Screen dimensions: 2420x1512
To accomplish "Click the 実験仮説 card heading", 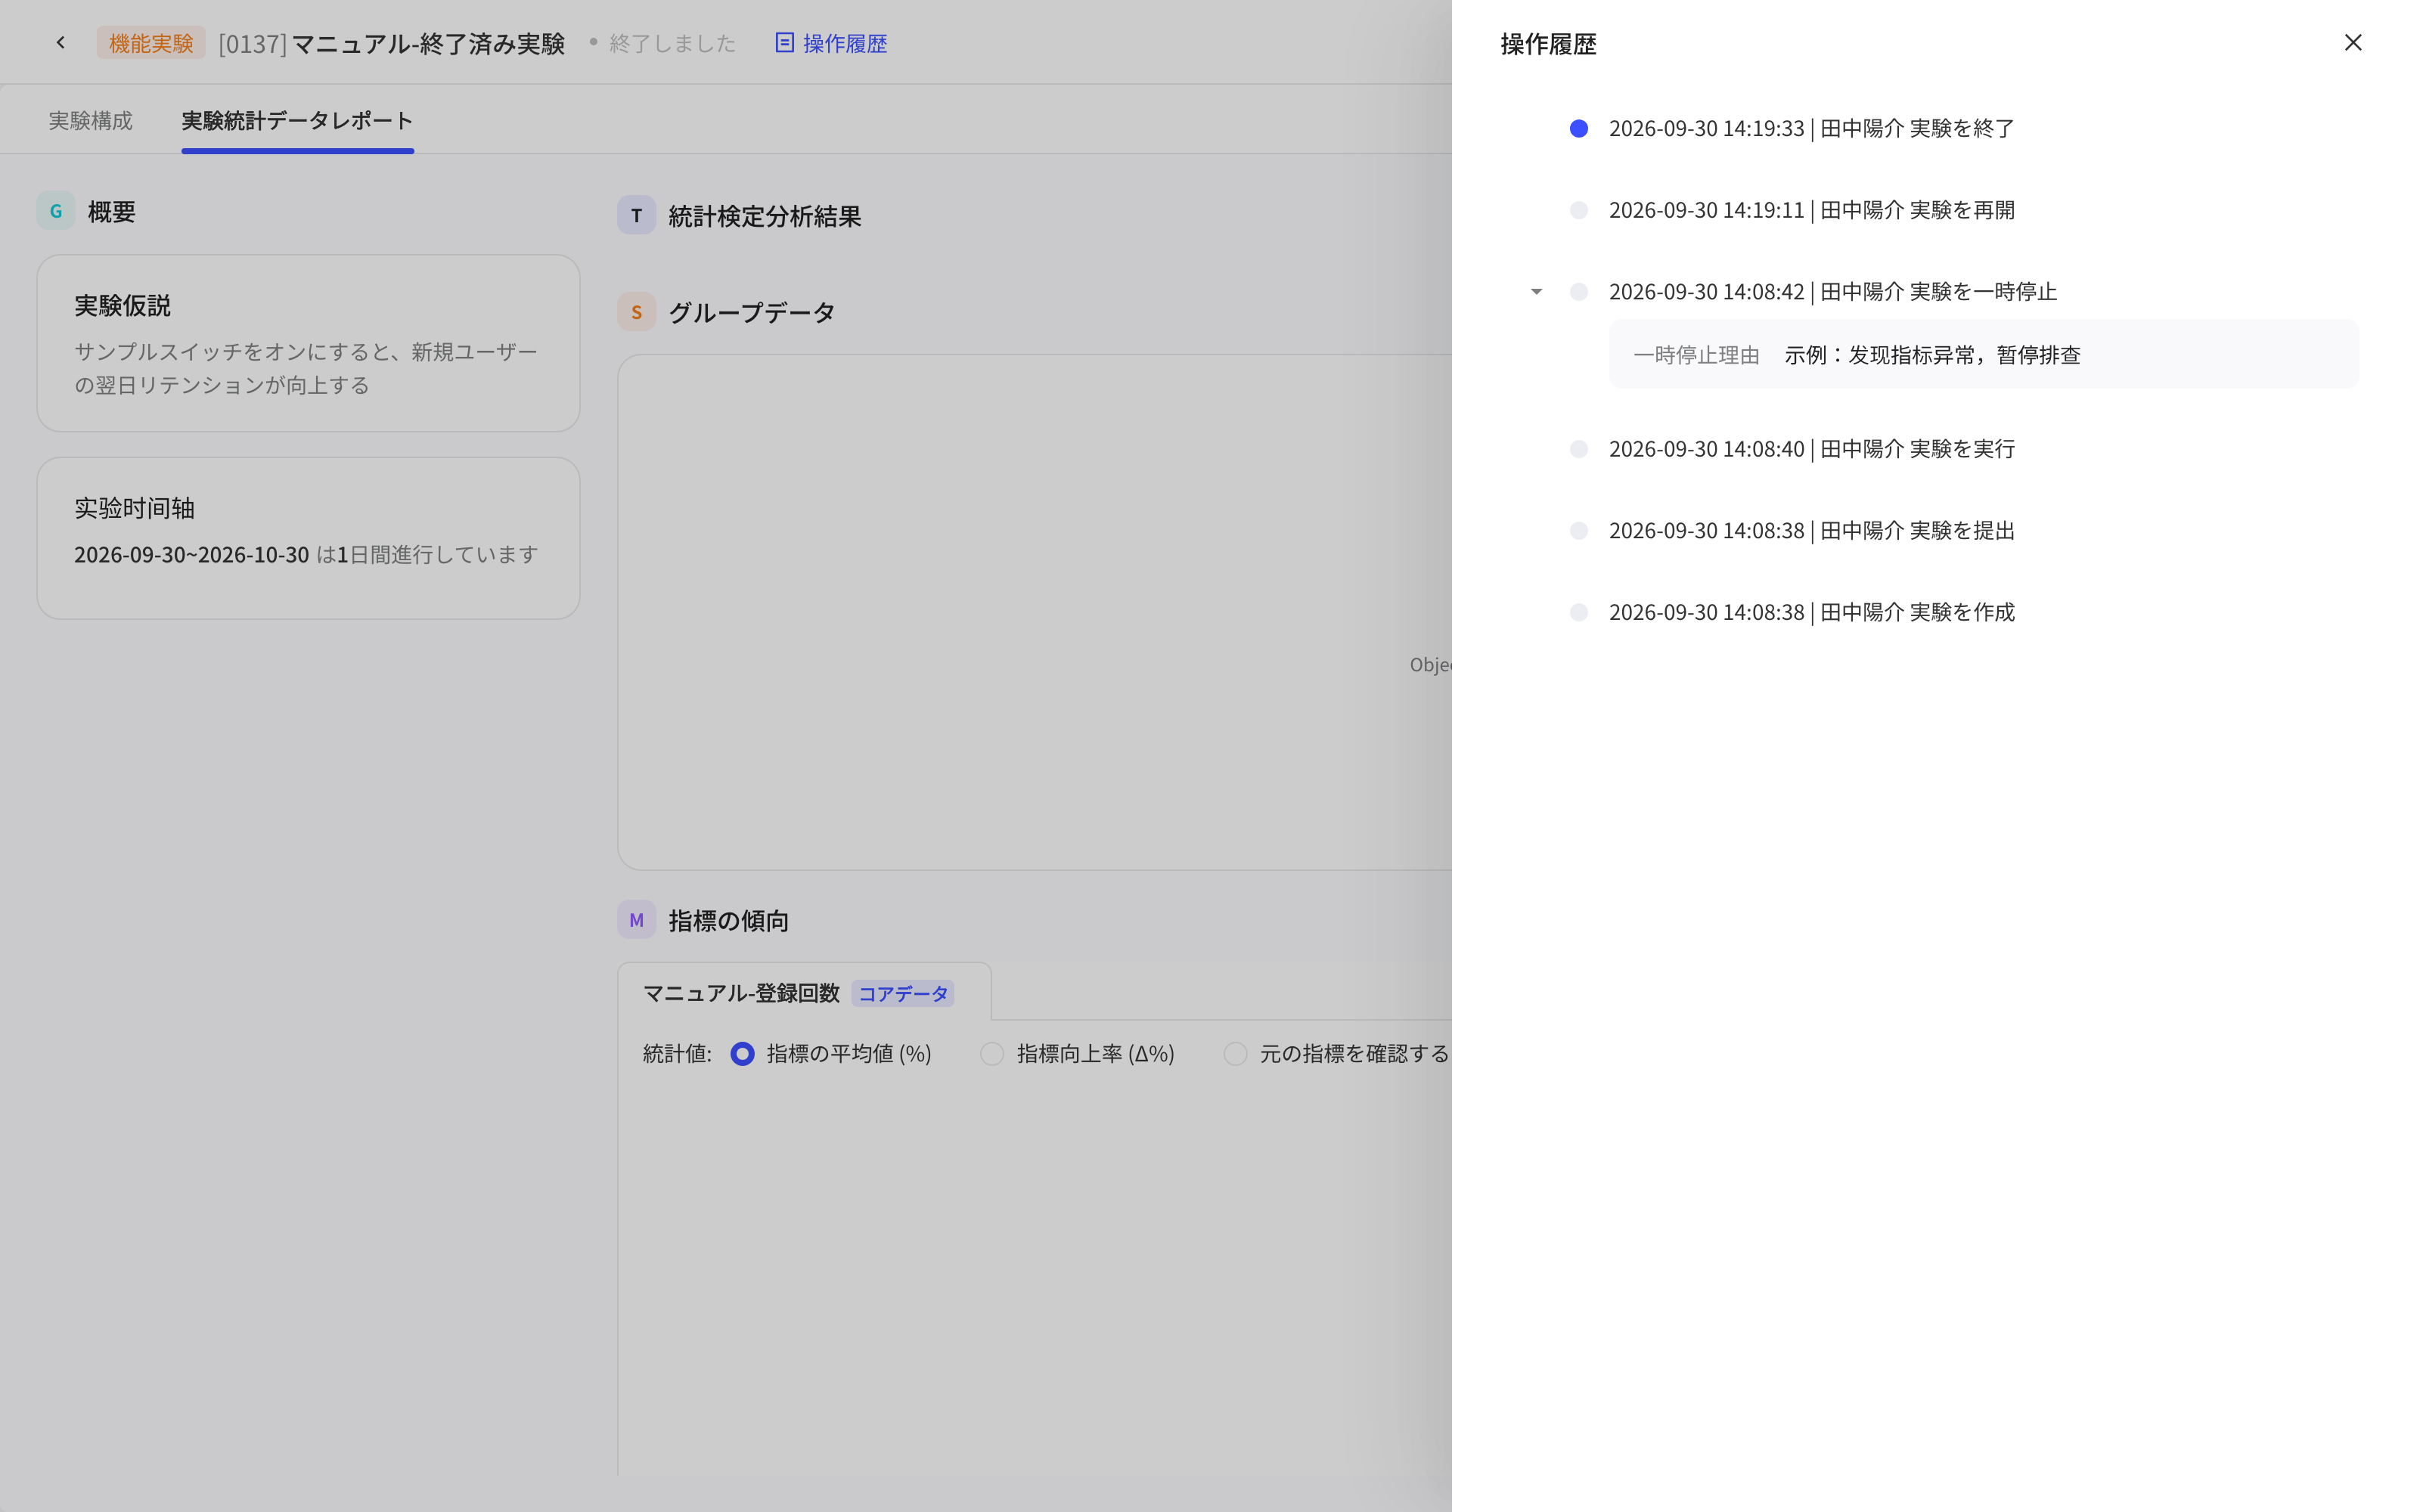I will (122, 306).
